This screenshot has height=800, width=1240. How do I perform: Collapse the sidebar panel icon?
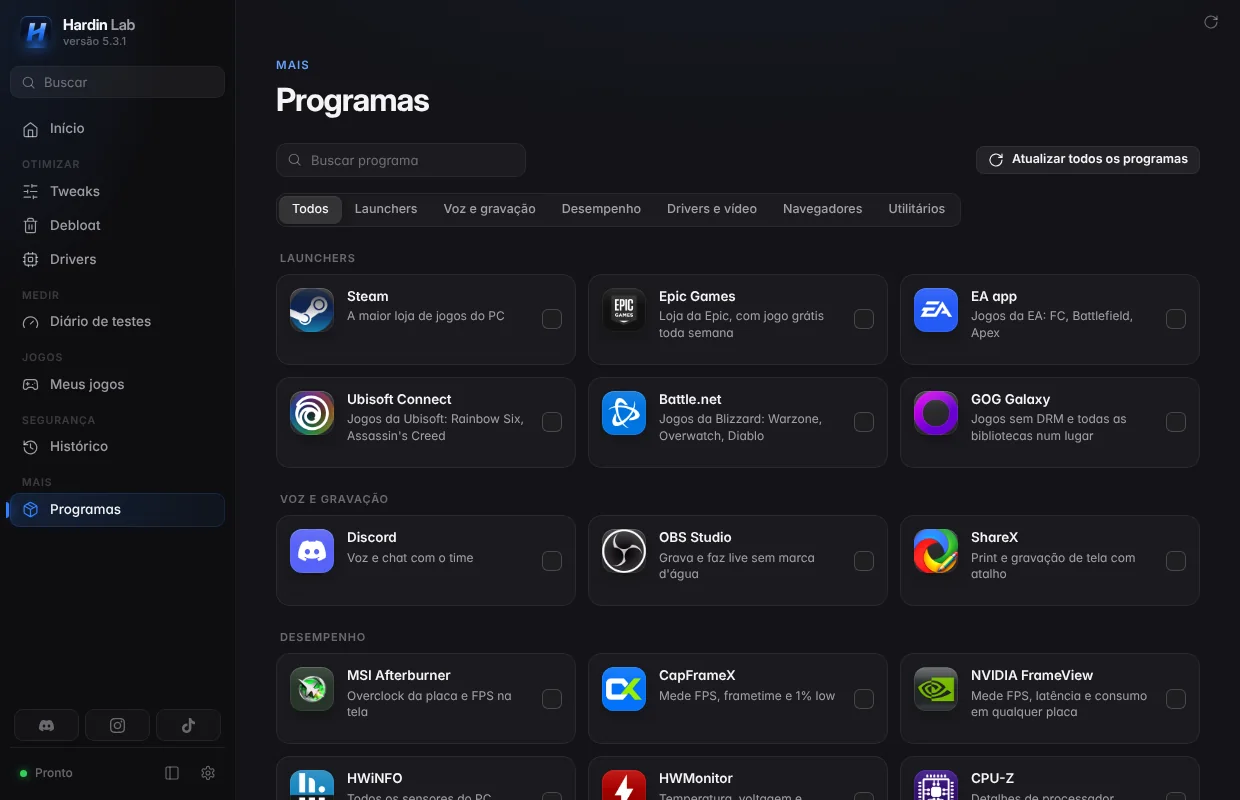(172, 773)
